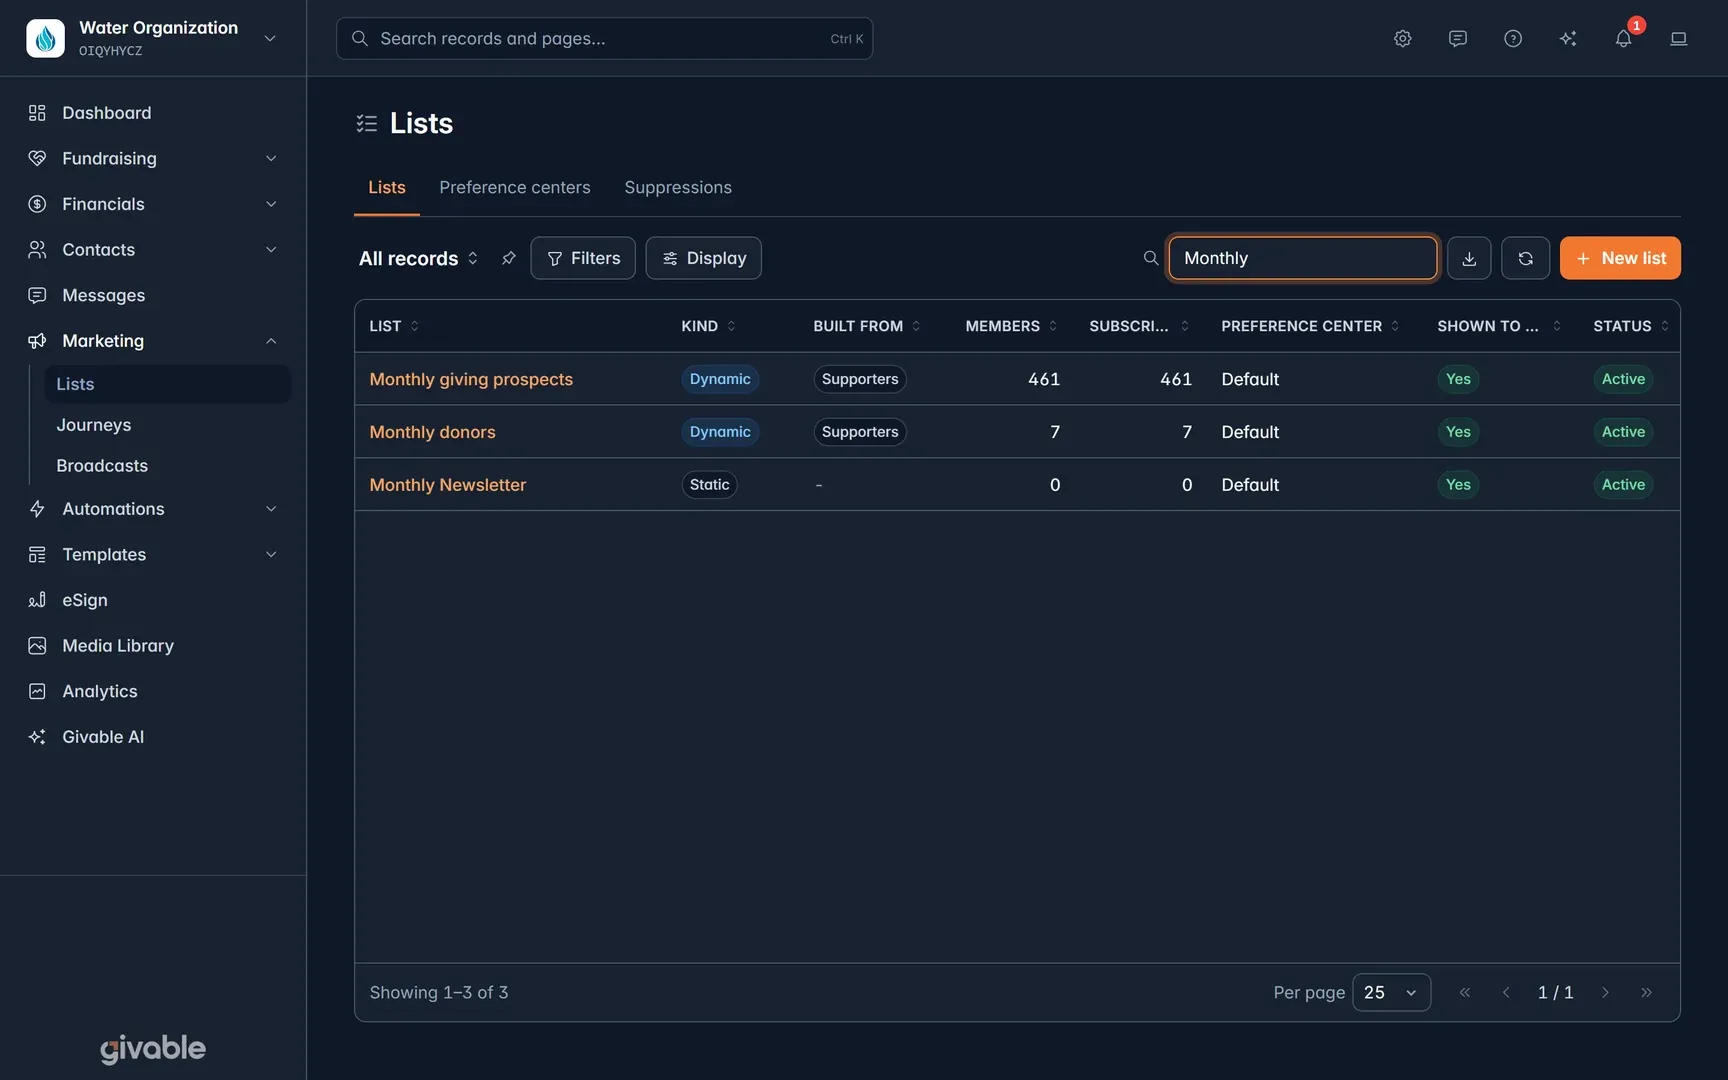Go to Dashboard in sidebar
This screenshot has height=1080, width=1728.
click(153, 113)
